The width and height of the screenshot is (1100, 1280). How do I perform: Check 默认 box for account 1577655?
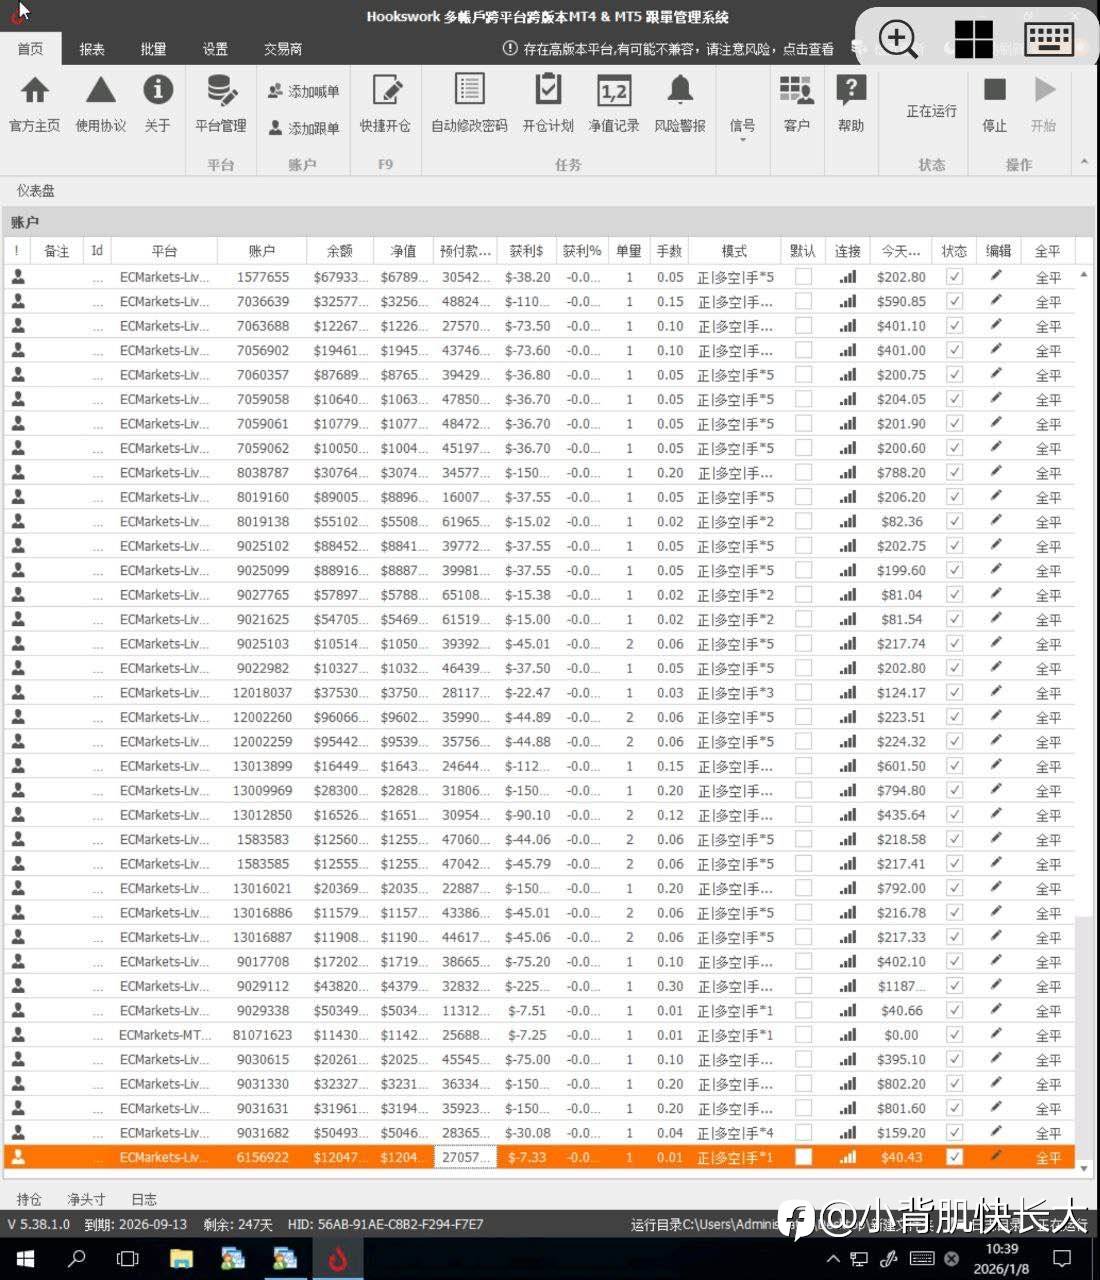pos(803,277)
